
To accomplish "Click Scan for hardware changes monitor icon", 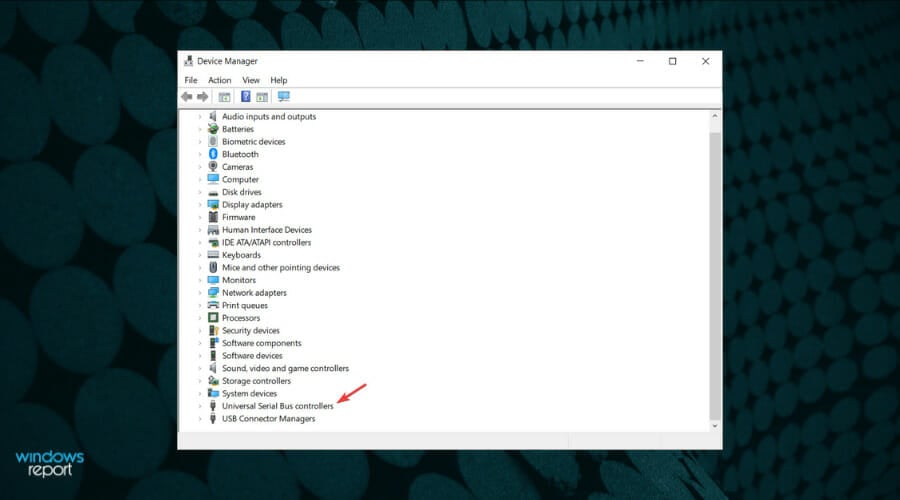I will (x=284, y=96).
